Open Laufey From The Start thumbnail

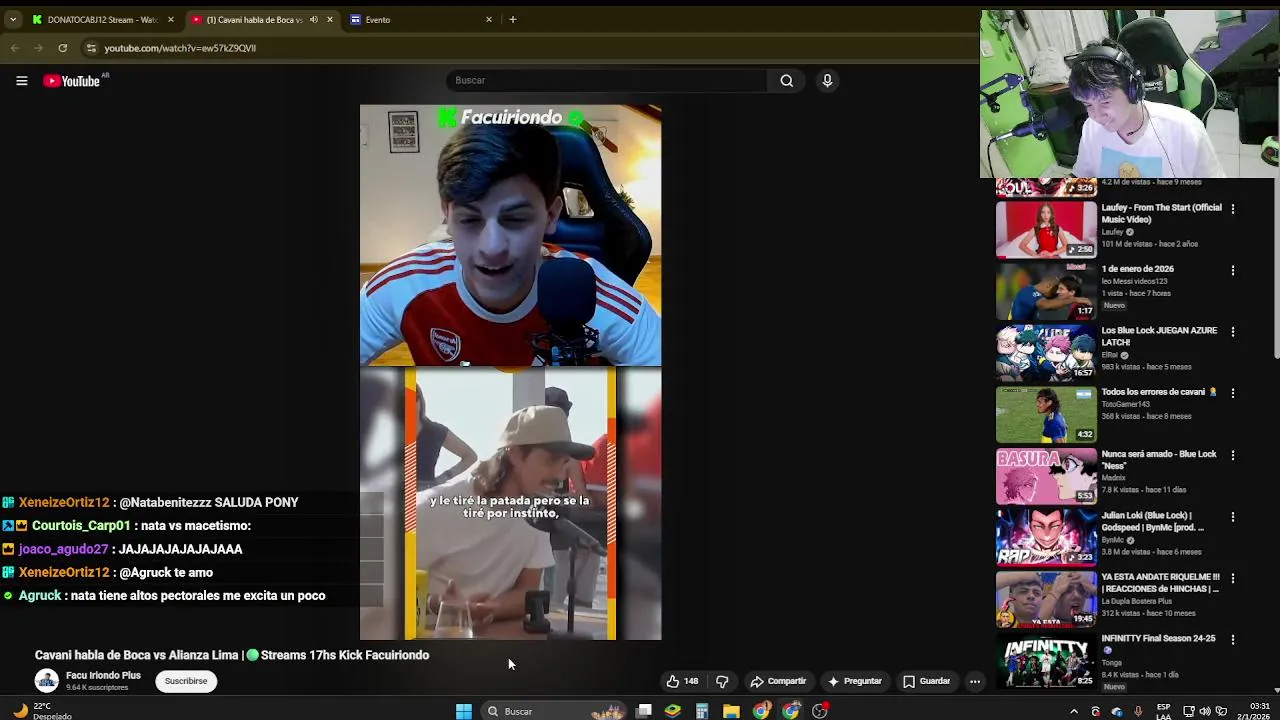pyautogui.click(x=1046, y=230)
